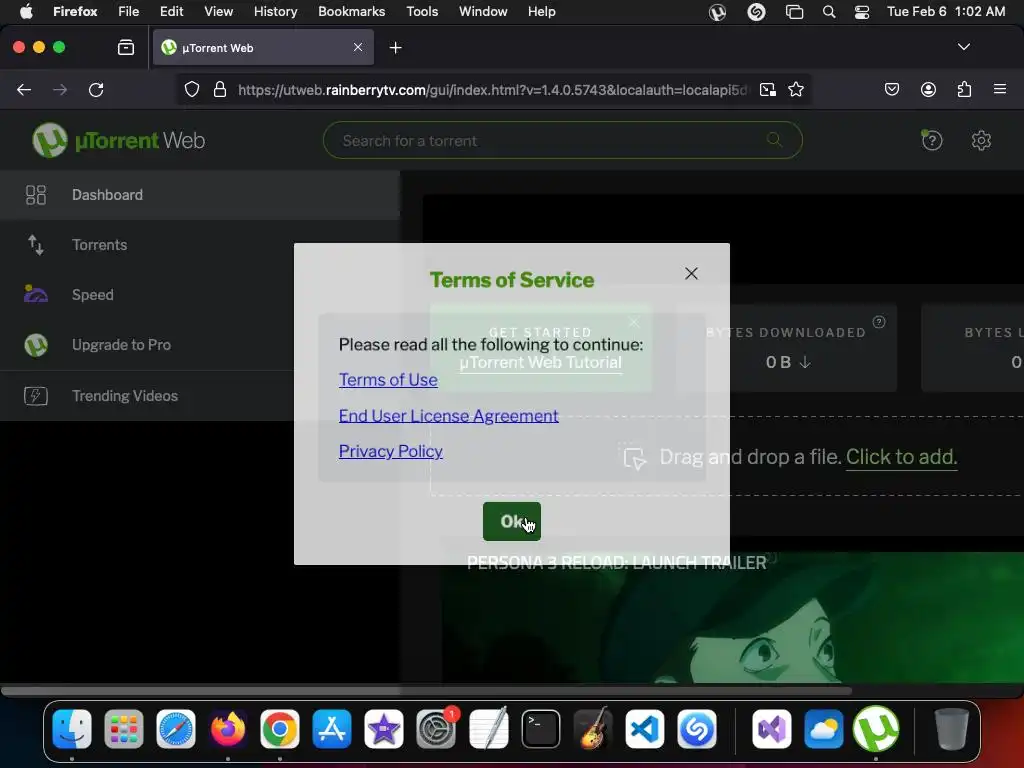Select the µTorrent Web tab
The width and height of the screenshot is (1024, 768).
[x=263, y=48]
